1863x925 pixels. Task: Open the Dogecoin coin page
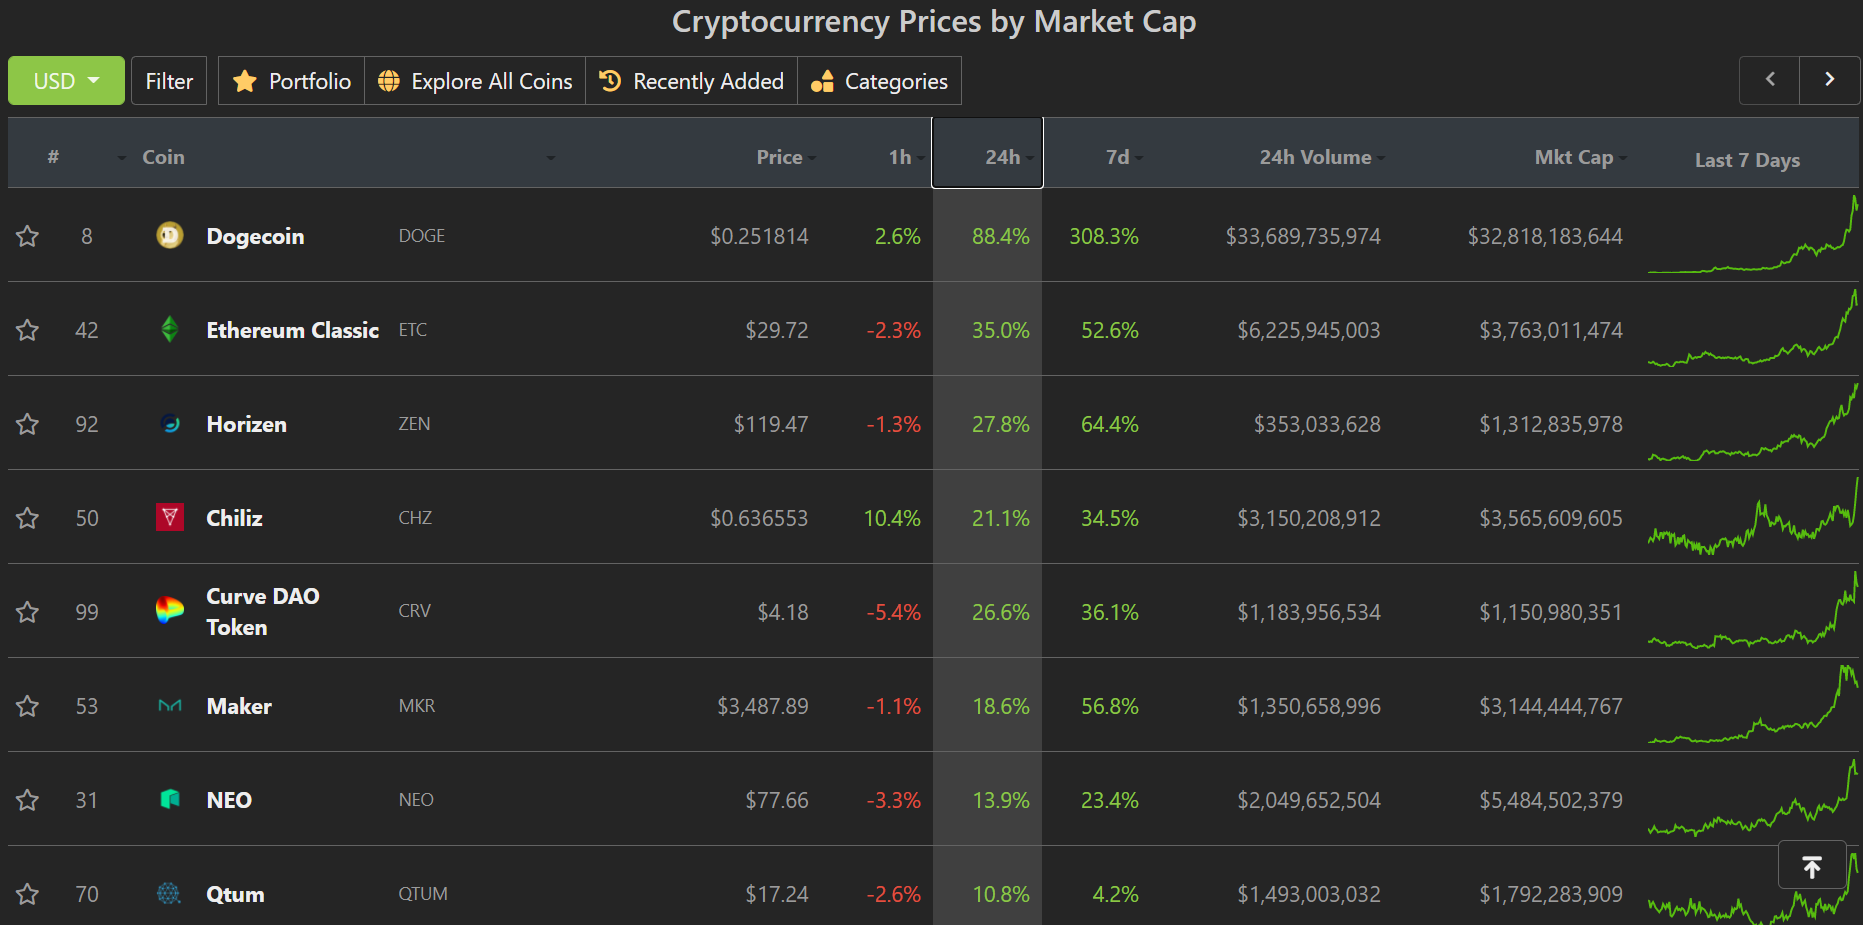[255, 236]
